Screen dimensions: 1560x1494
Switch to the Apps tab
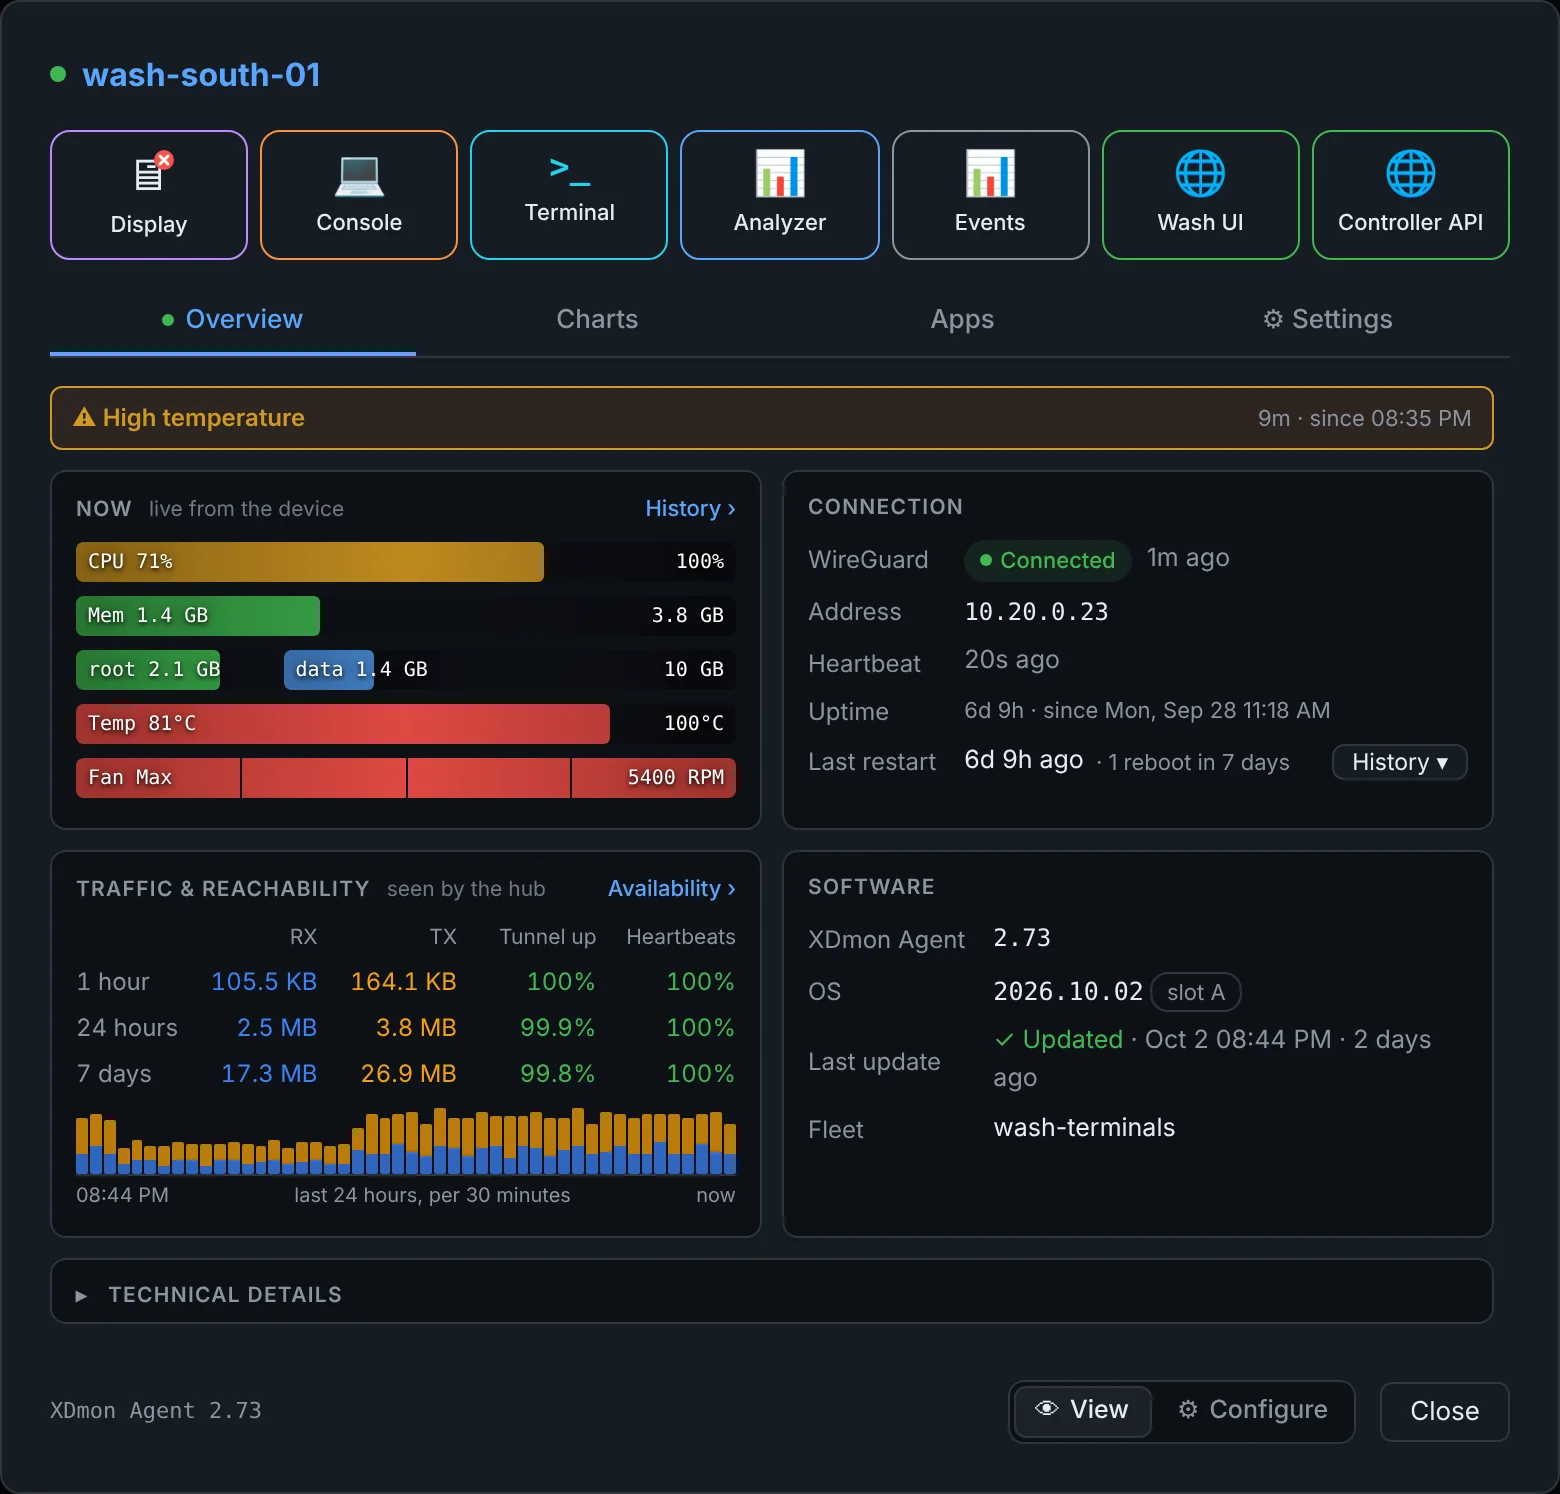click(962, 319)
